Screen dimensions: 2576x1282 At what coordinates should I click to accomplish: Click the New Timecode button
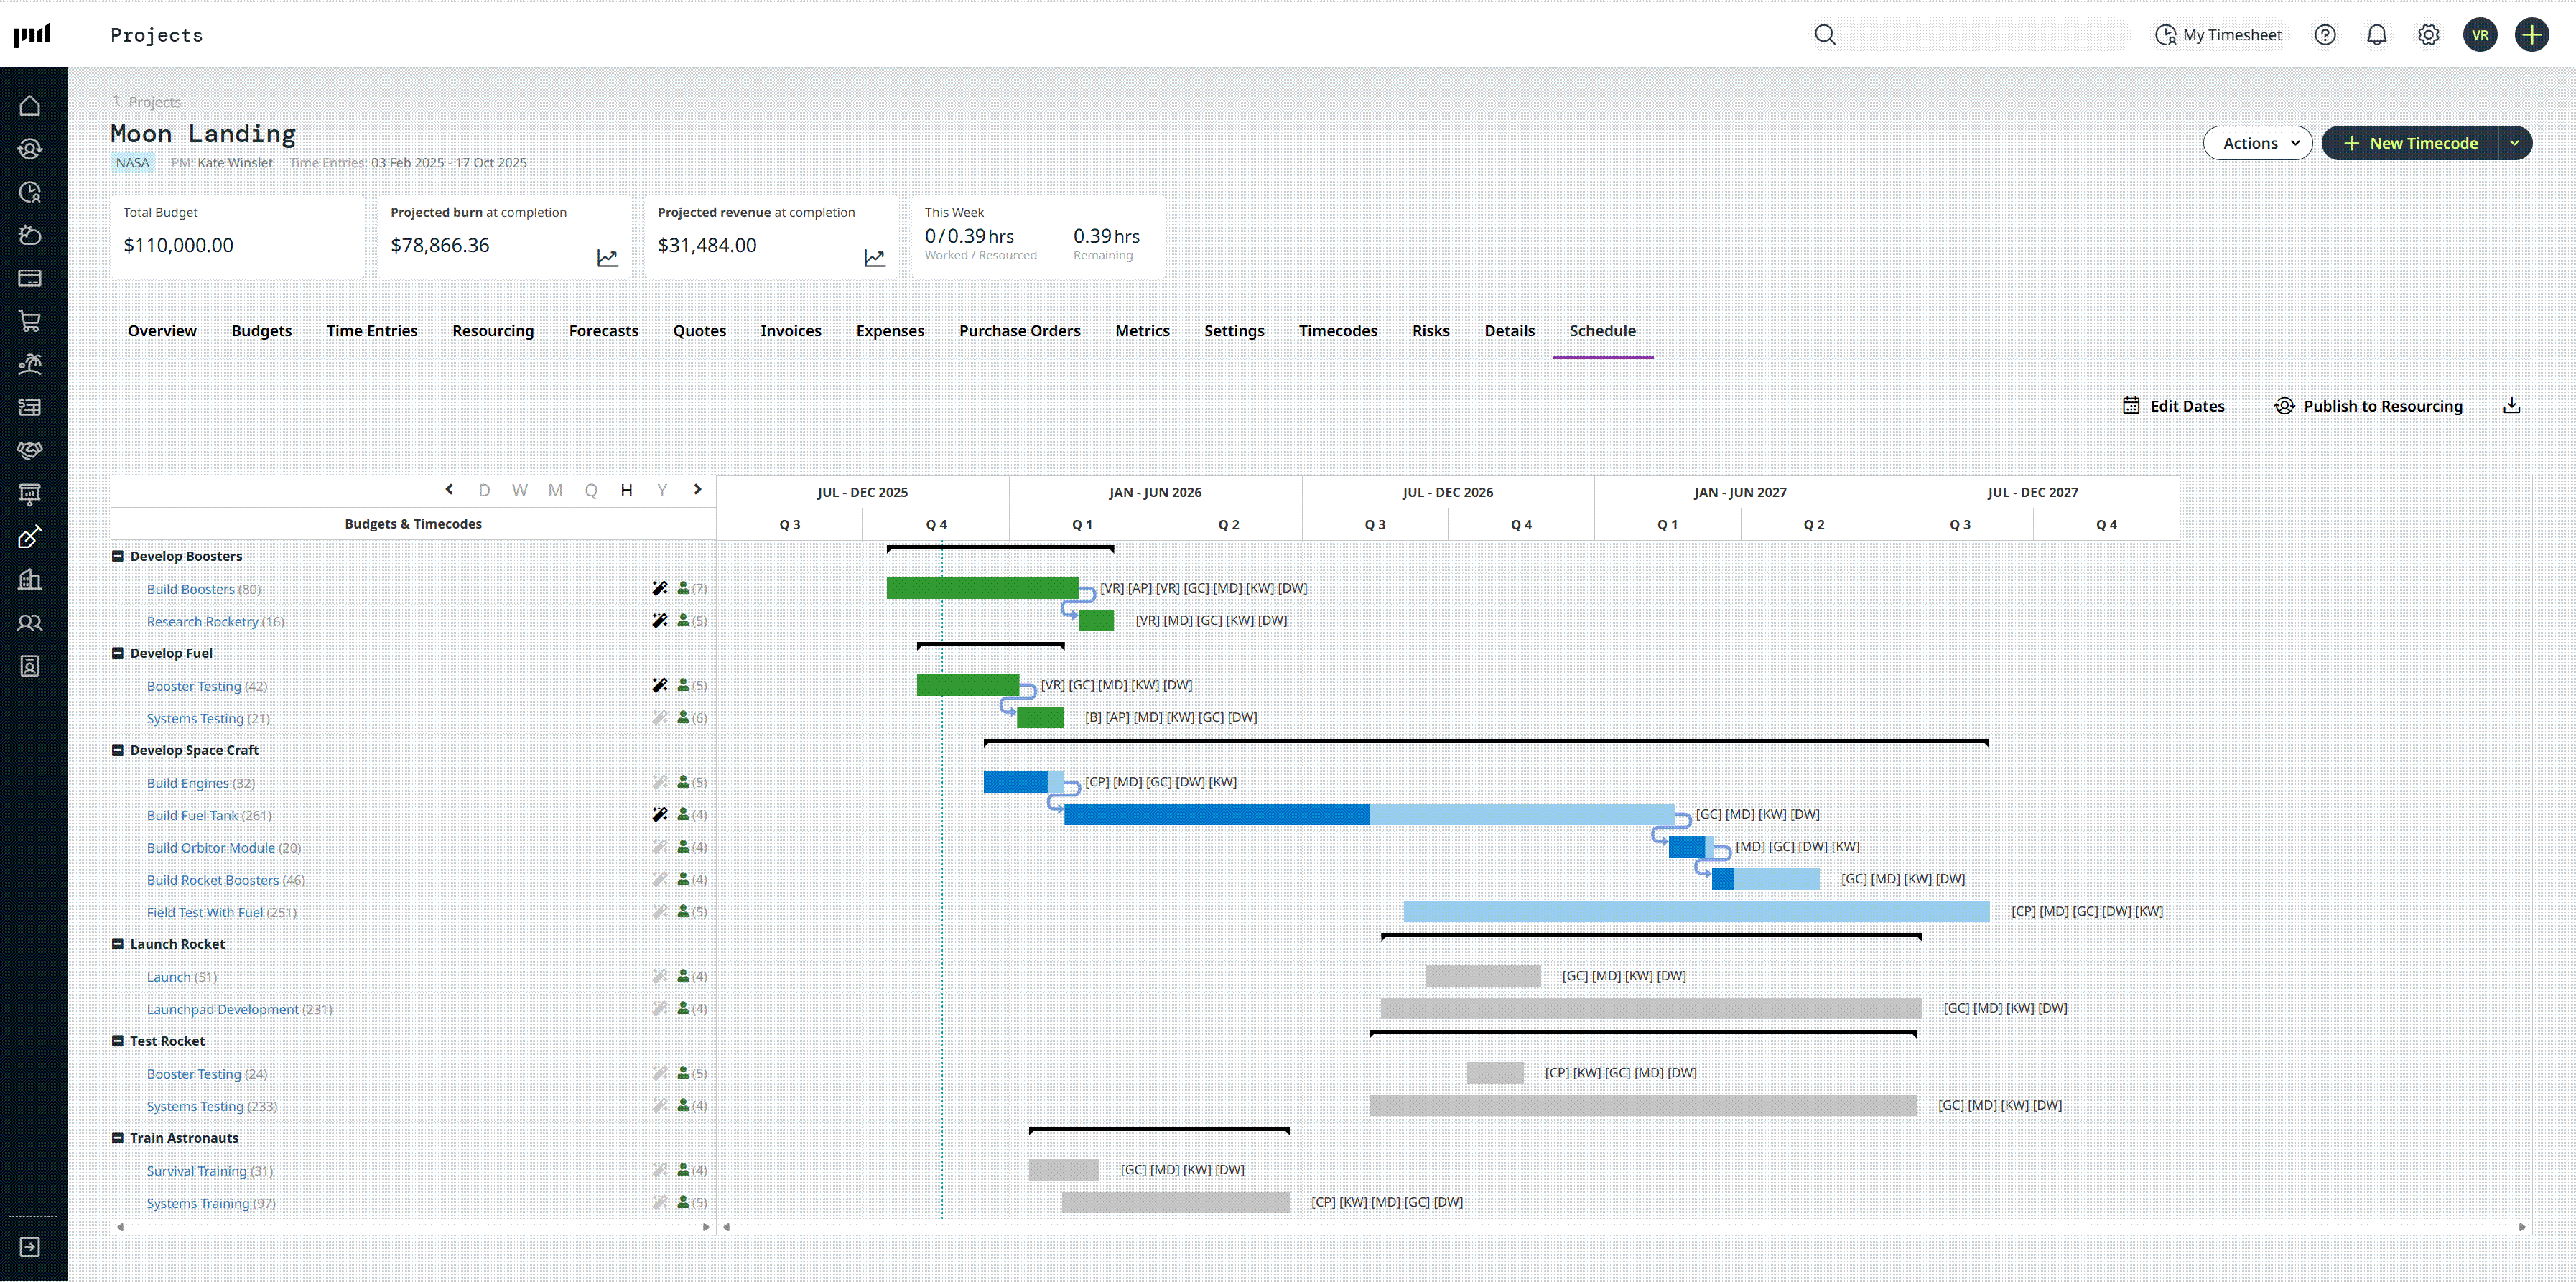click(2413, 142)
